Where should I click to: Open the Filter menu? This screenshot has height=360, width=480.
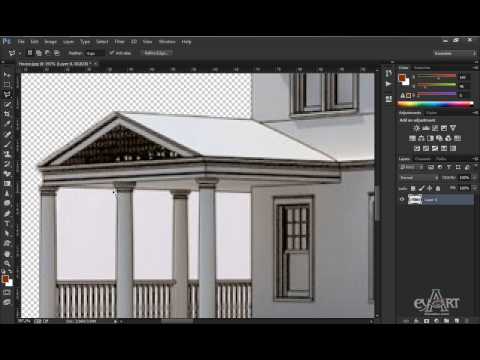point(119,42)
